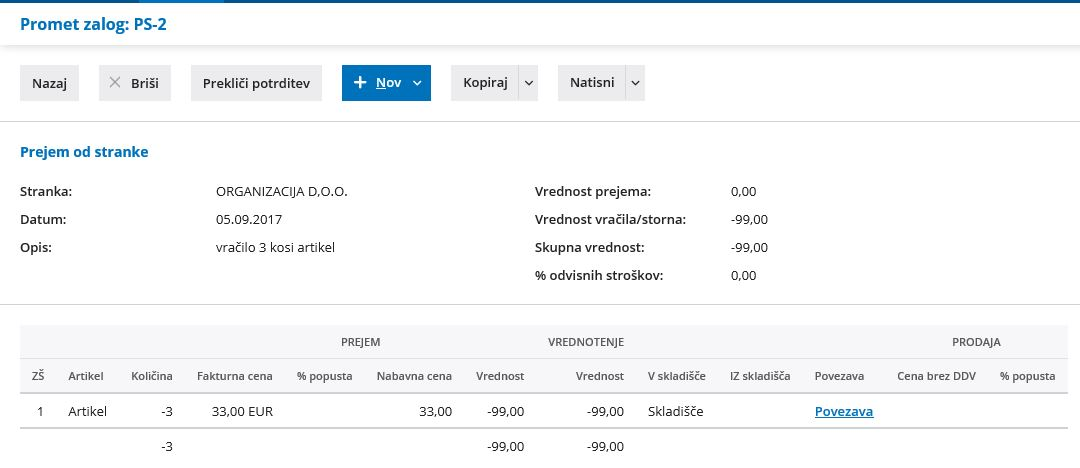Viewport: 1080px width, 468px height.
Task: Click the X icon on Briši button
Action: (115, 83)
